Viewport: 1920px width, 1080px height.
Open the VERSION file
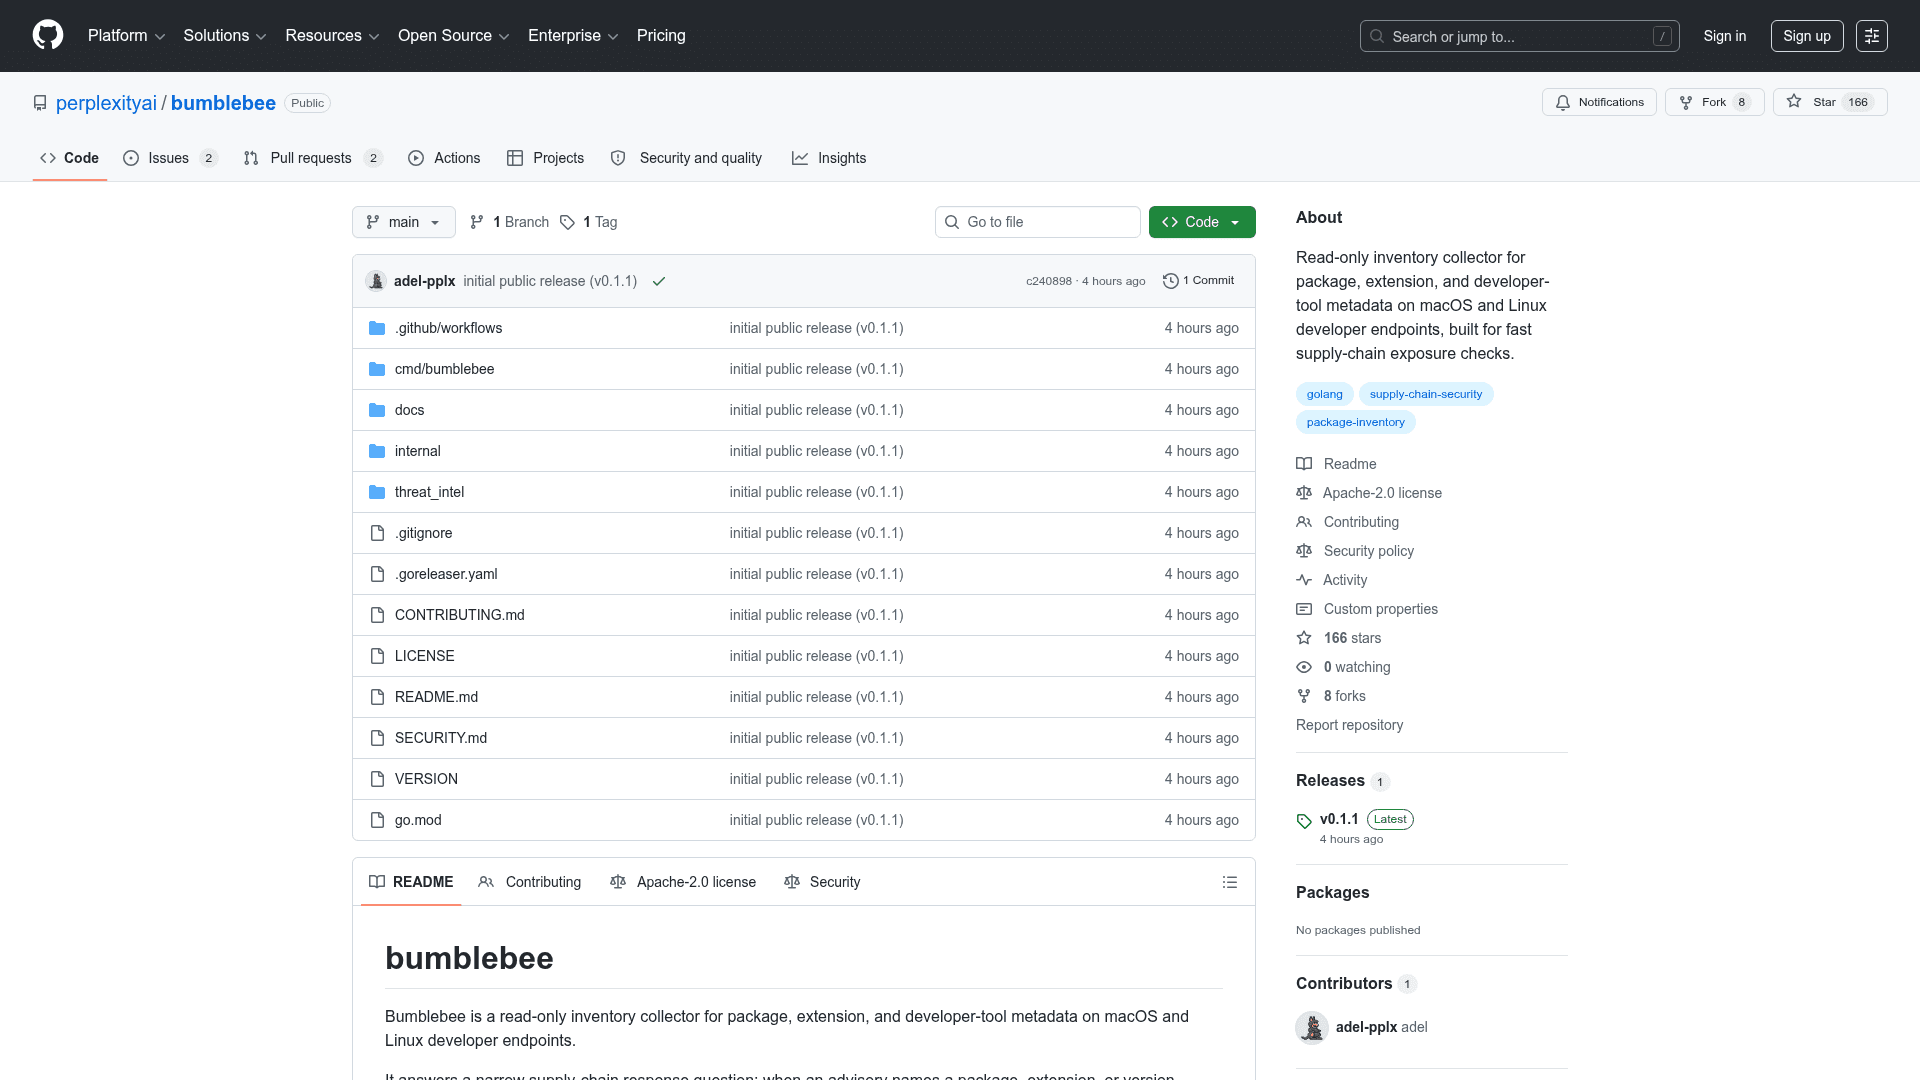426,779
